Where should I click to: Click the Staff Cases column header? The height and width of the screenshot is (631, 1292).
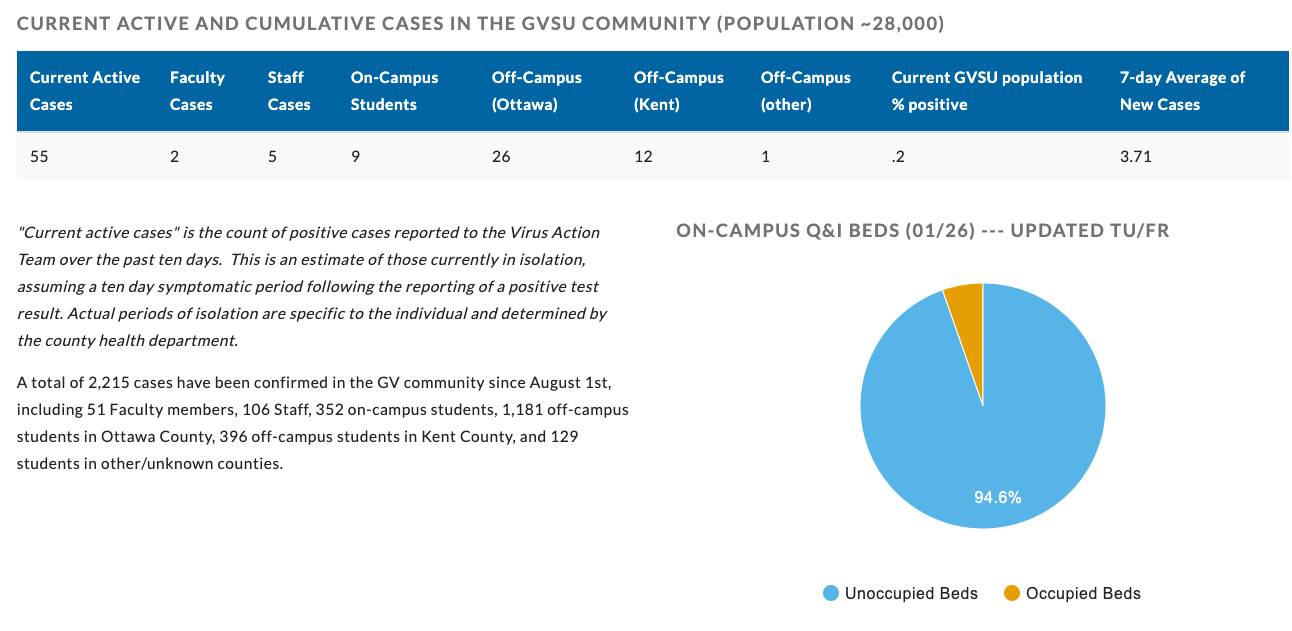pyautogui.click(x=289, y=90)
